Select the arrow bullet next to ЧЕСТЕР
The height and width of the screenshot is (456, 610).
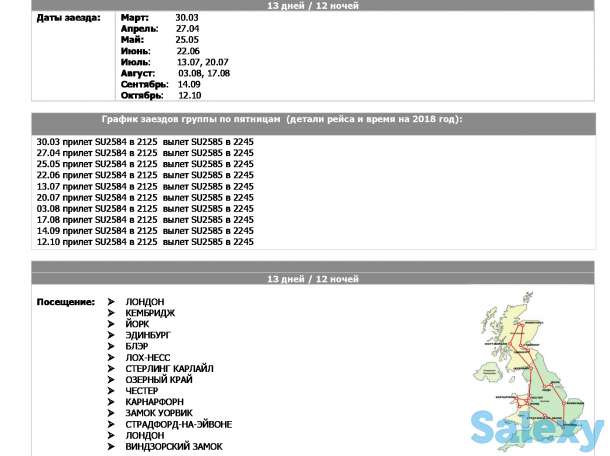(111, 391)
